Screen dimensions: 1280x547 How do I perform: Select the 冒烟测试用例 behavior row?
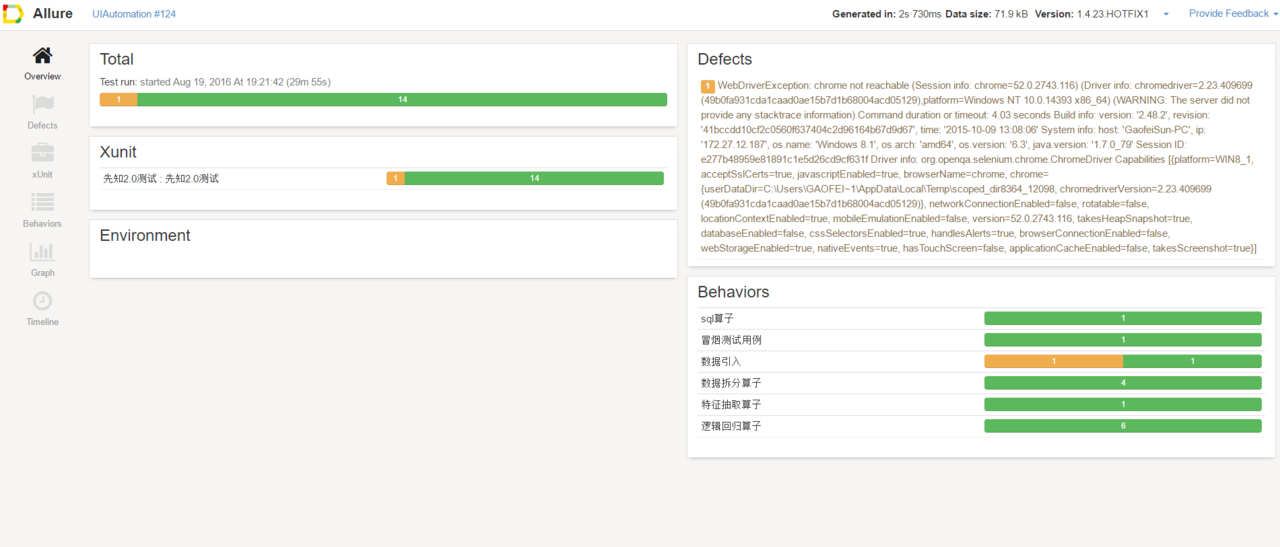(x=981, y=340)
